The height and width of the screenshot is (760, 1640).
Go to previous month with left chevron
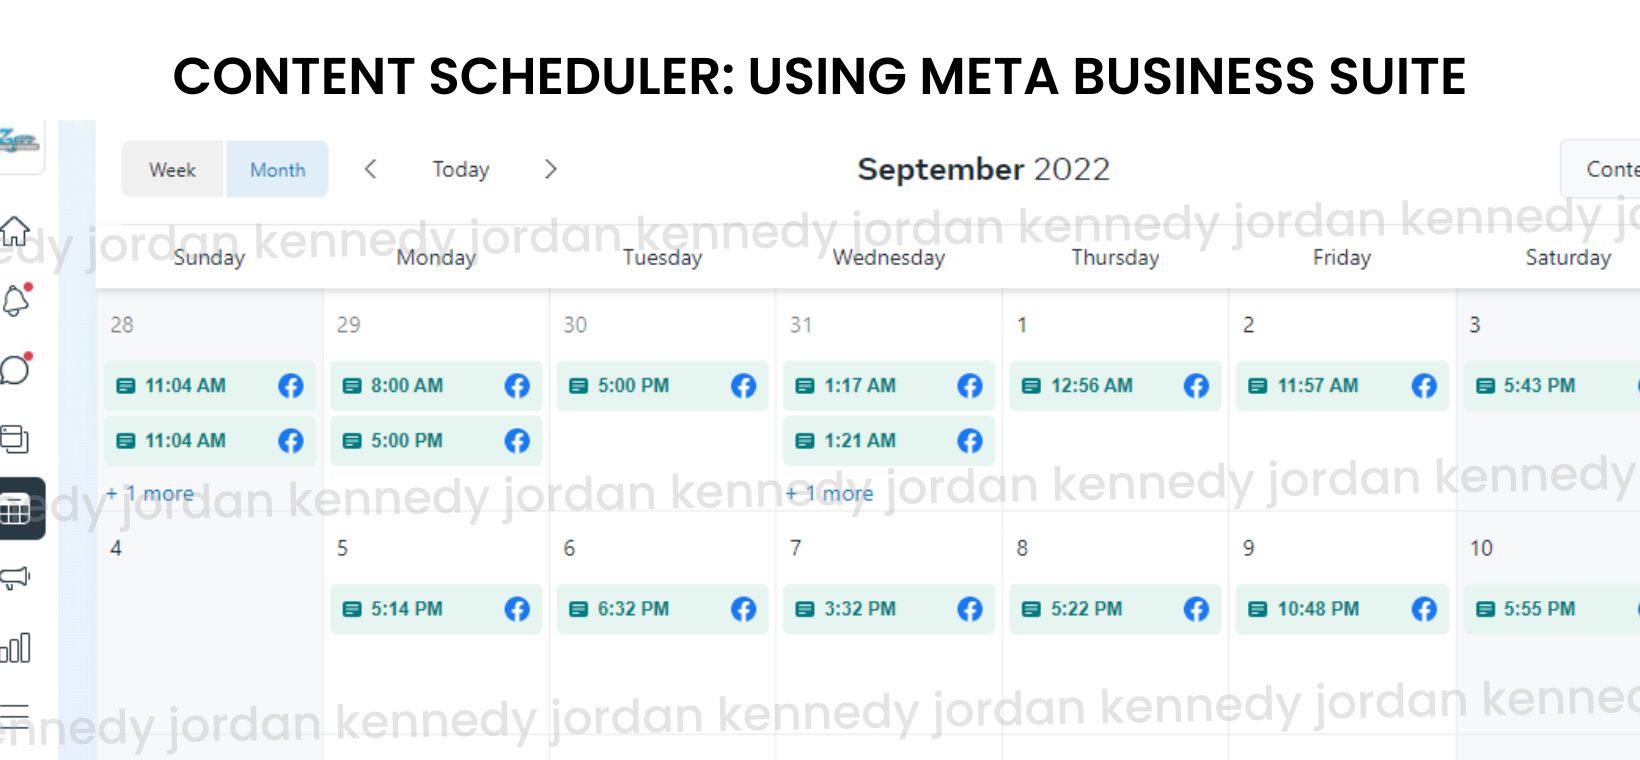[x=370, y=169]
